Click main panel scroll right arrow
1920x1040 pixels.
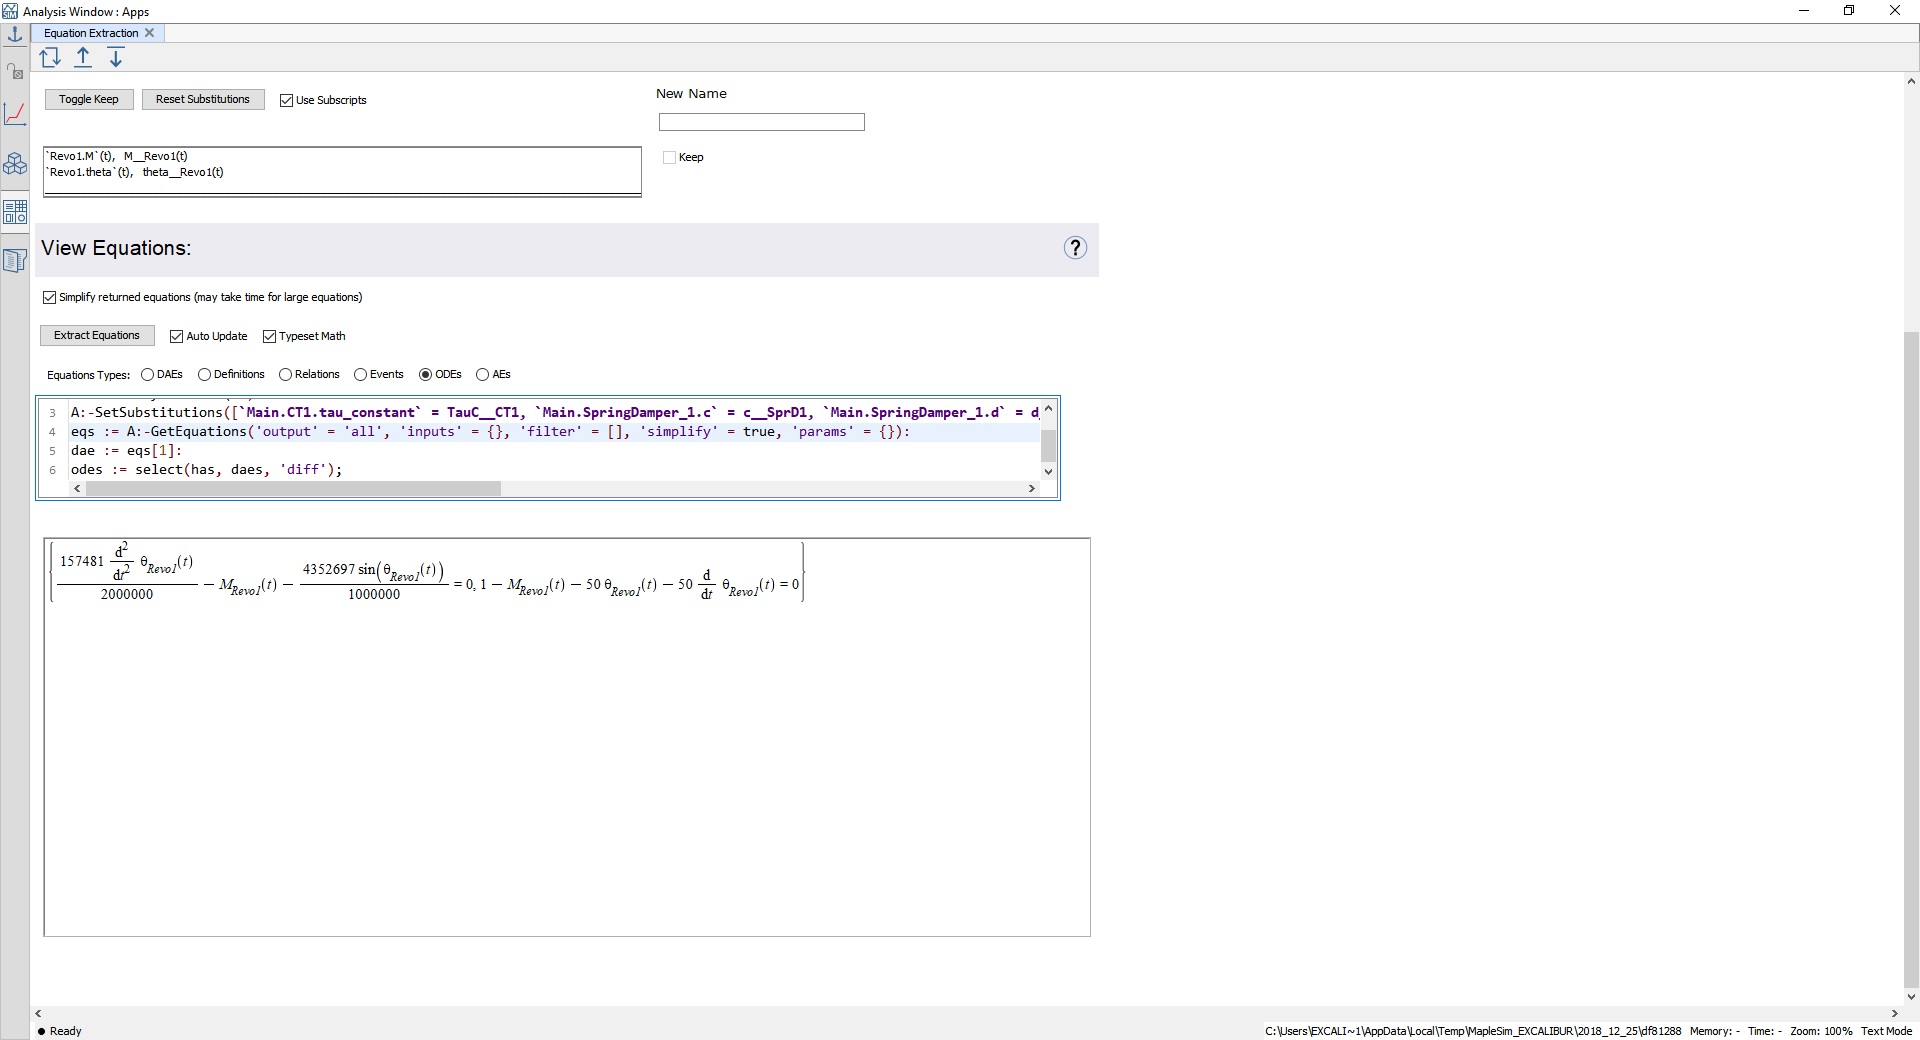[1895, 1014]
